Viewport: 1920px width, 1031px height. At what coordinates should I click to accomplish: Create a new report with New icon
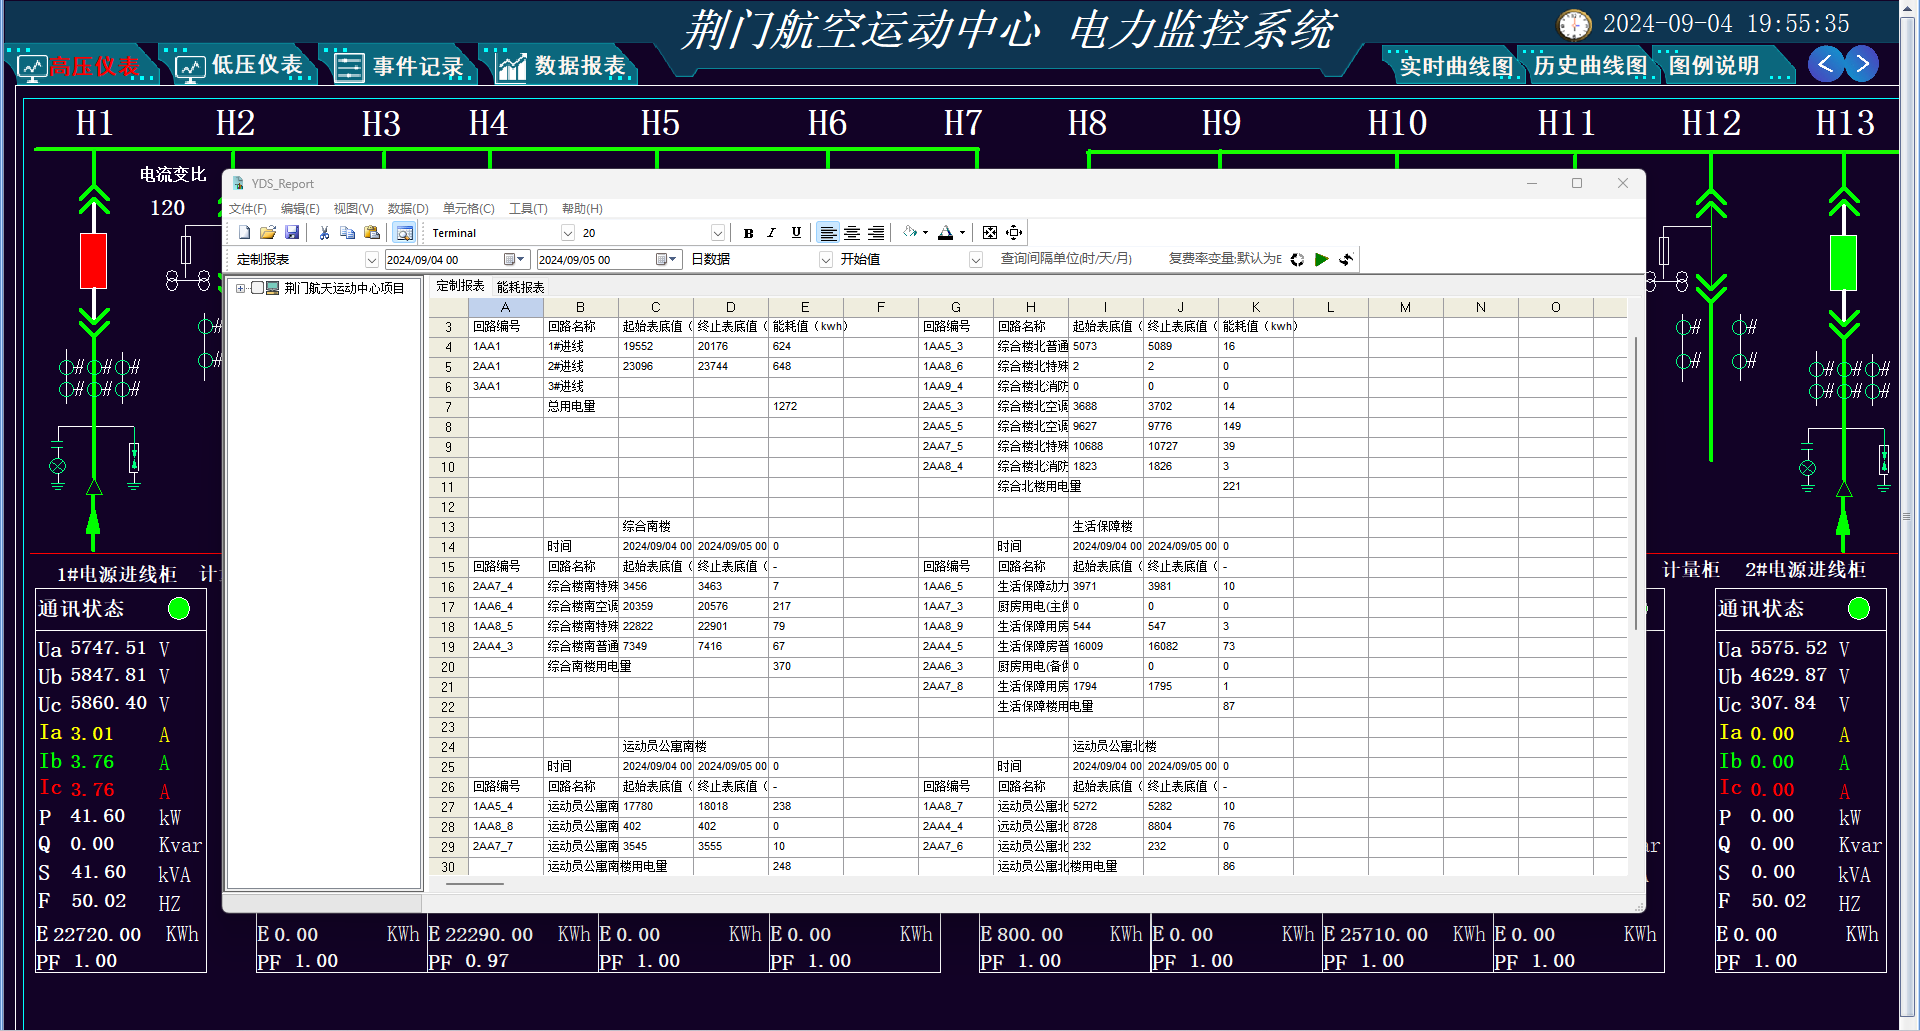click(x=244, y=233)
